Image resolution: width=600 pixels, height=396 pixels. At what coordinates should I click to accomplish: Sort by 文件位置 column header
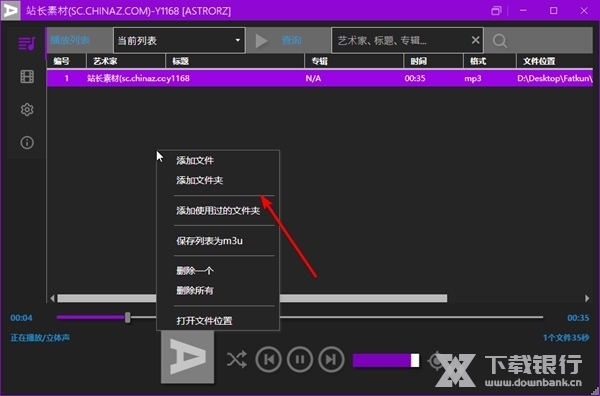(539, 61)
